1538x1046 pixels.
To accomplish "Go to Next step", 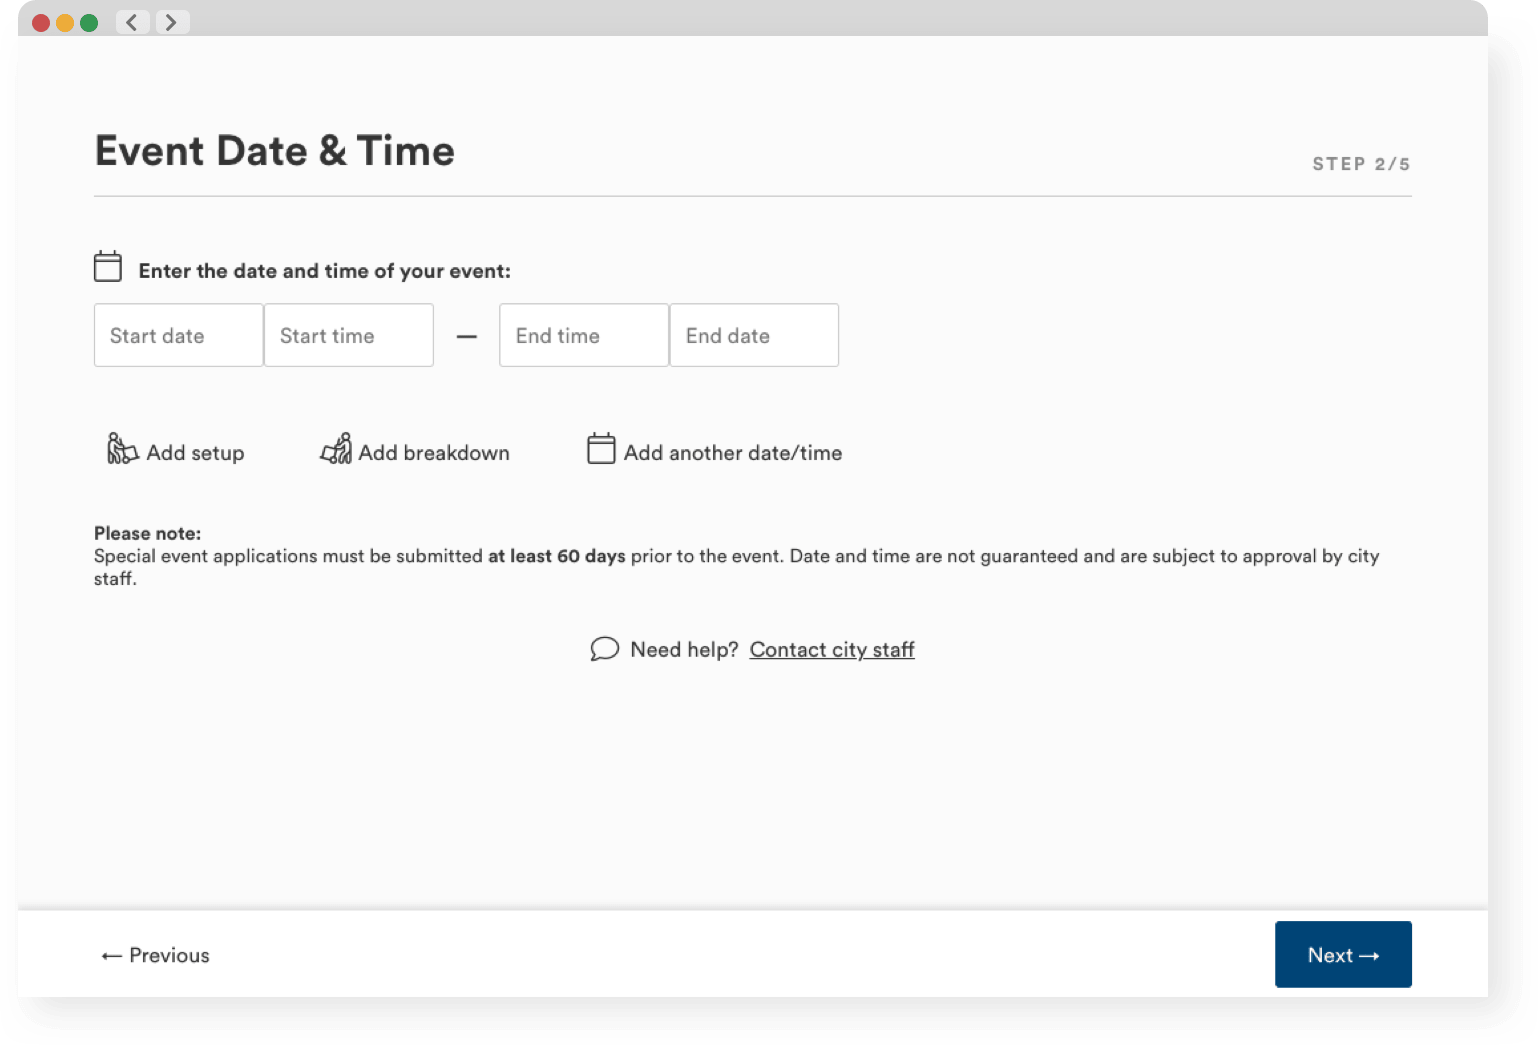I will click(x=1343, y=955).
